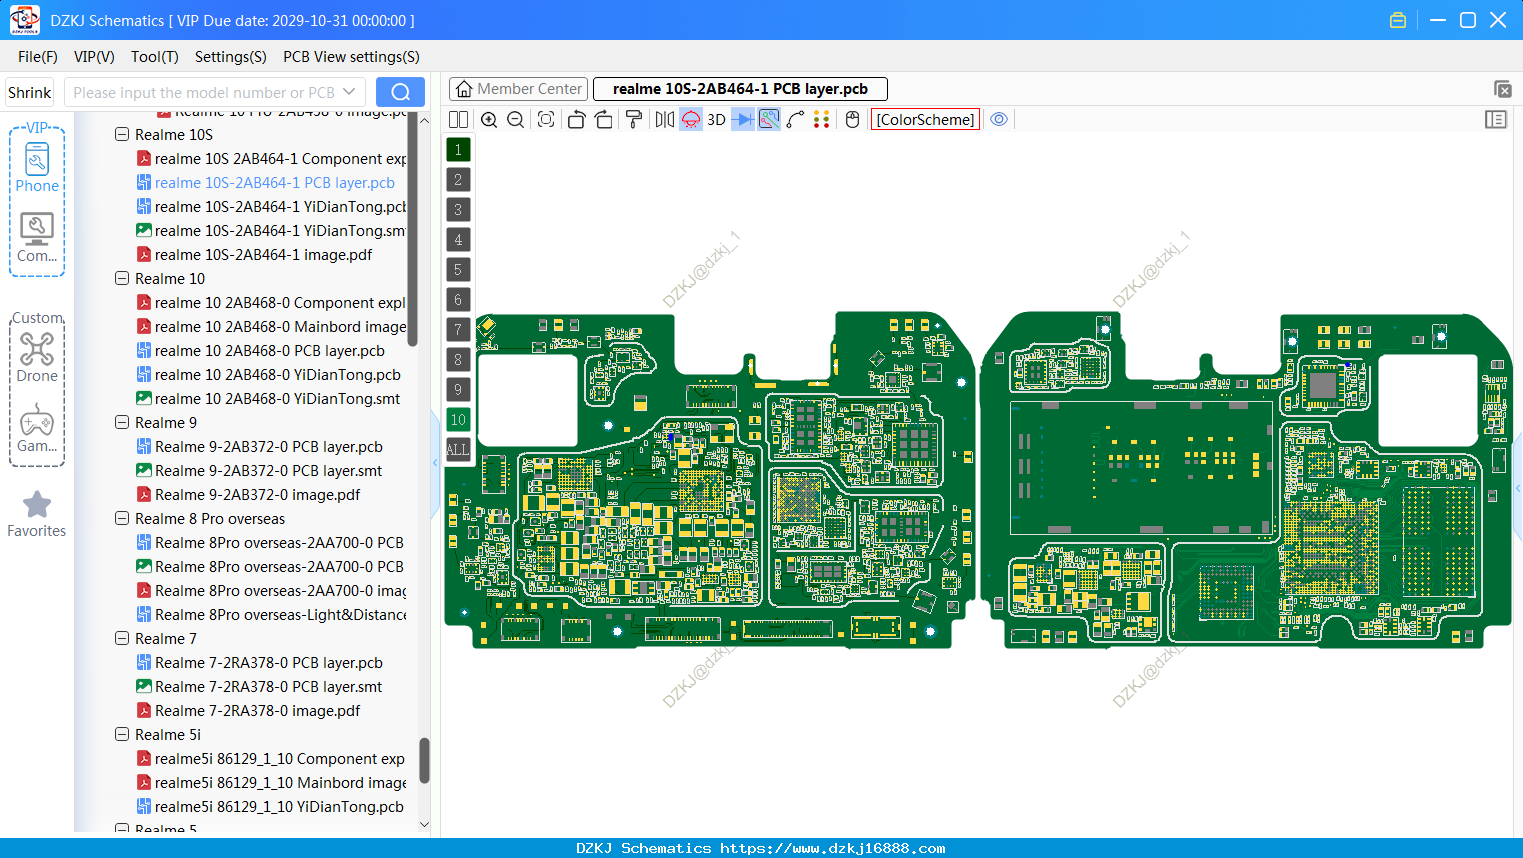1523x858 pixels.
Task: Open the ColorScheme selector
Action: 925,120
